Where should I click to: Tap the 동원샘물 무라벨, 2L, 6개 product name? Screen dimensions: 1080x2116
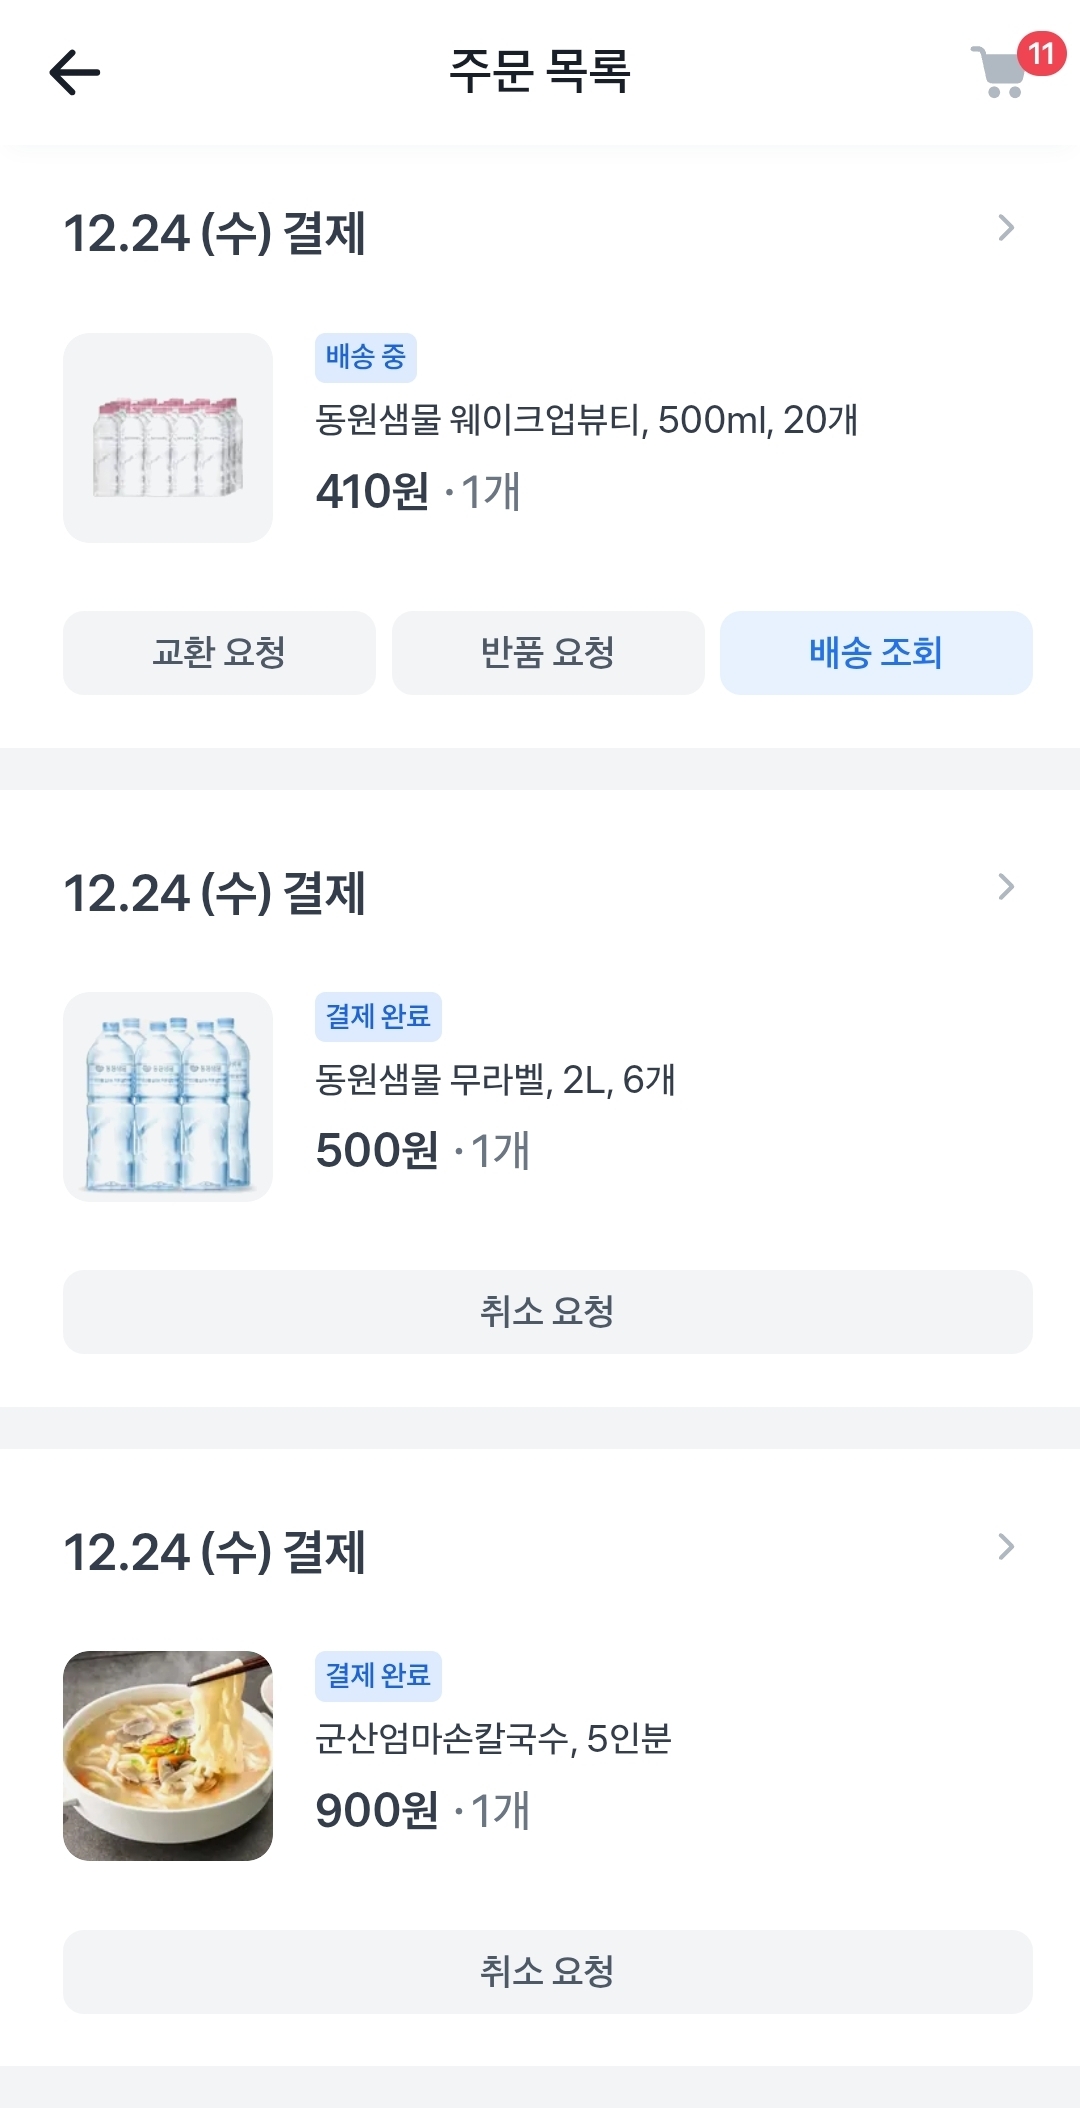click(495, 1080)
